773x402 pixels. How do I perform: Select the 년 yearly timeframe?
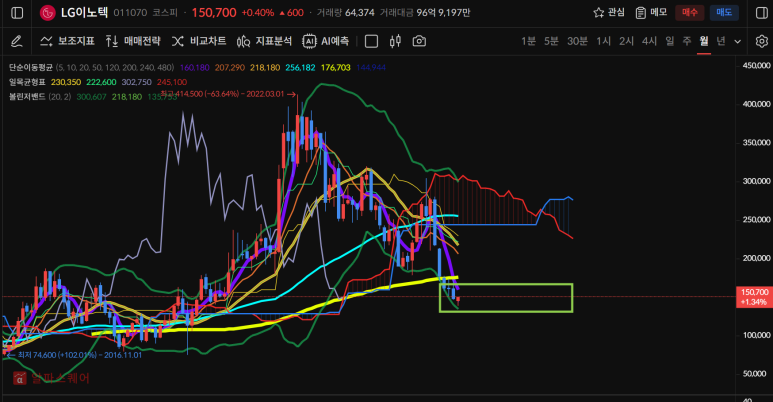721,41
